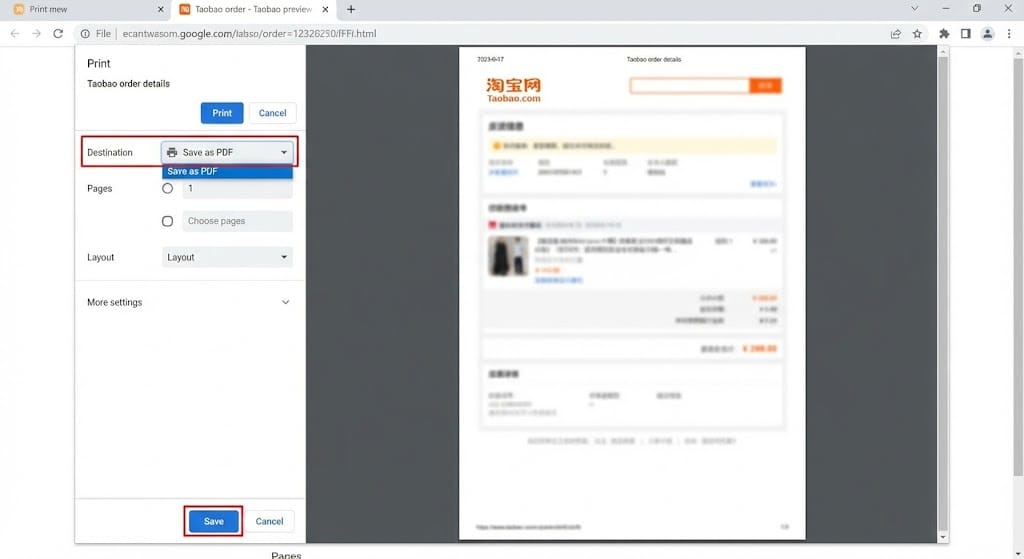Click the blue Print button
The width and height of the screenshot is (1024, 559).
pyautogui.click(x=222, y=113)
